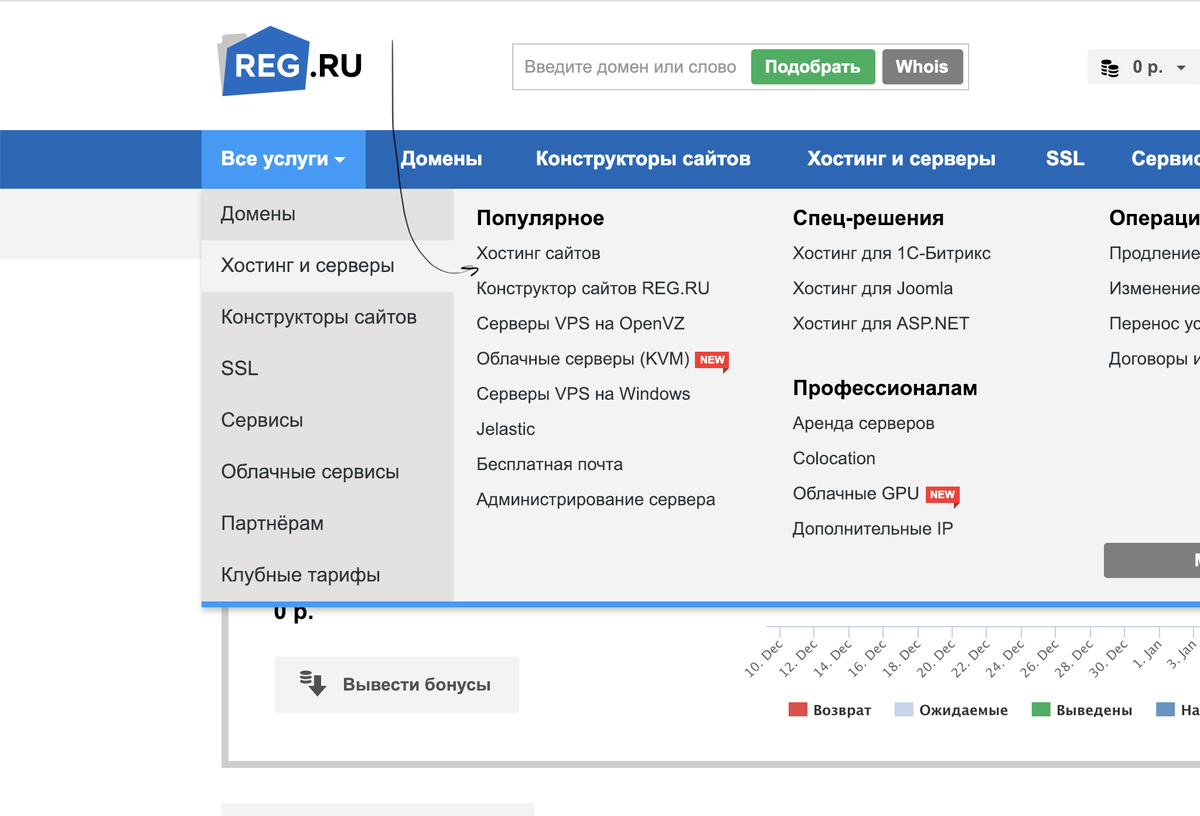Viewport: 1200px width, 816px height.
Task: Open Конструкторы сайтов in the navigation bar
Action: pyautogui.click(x=643, y=159)
